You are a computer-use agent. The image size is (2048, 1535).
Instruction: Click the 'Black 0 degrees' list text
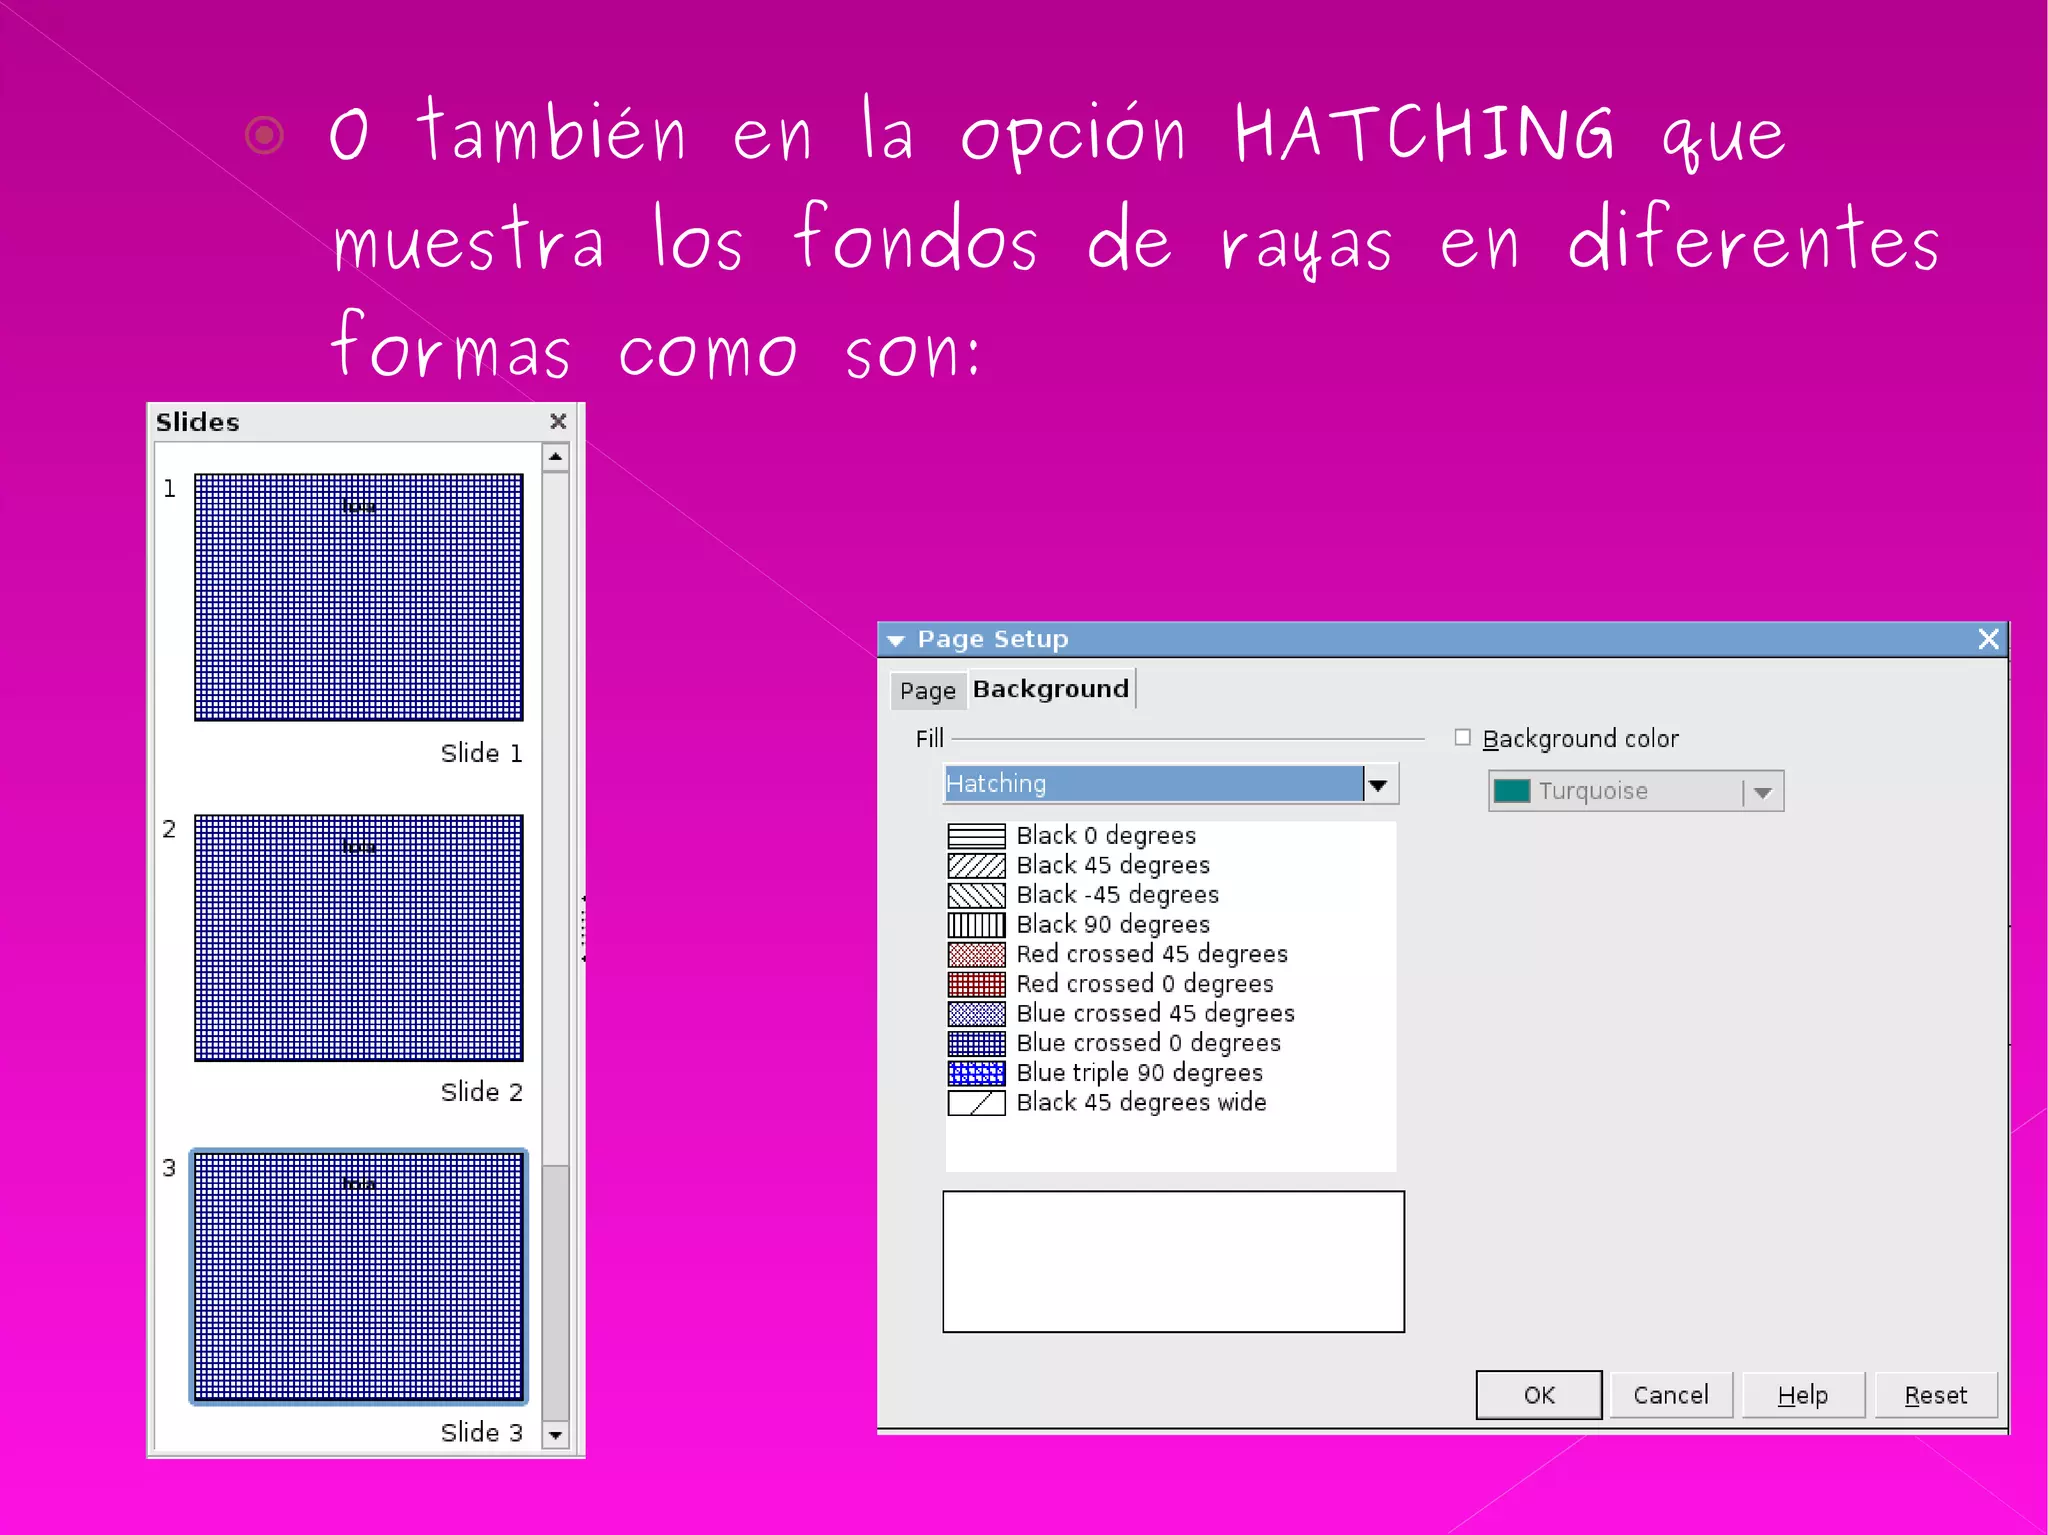[1106, 836]
